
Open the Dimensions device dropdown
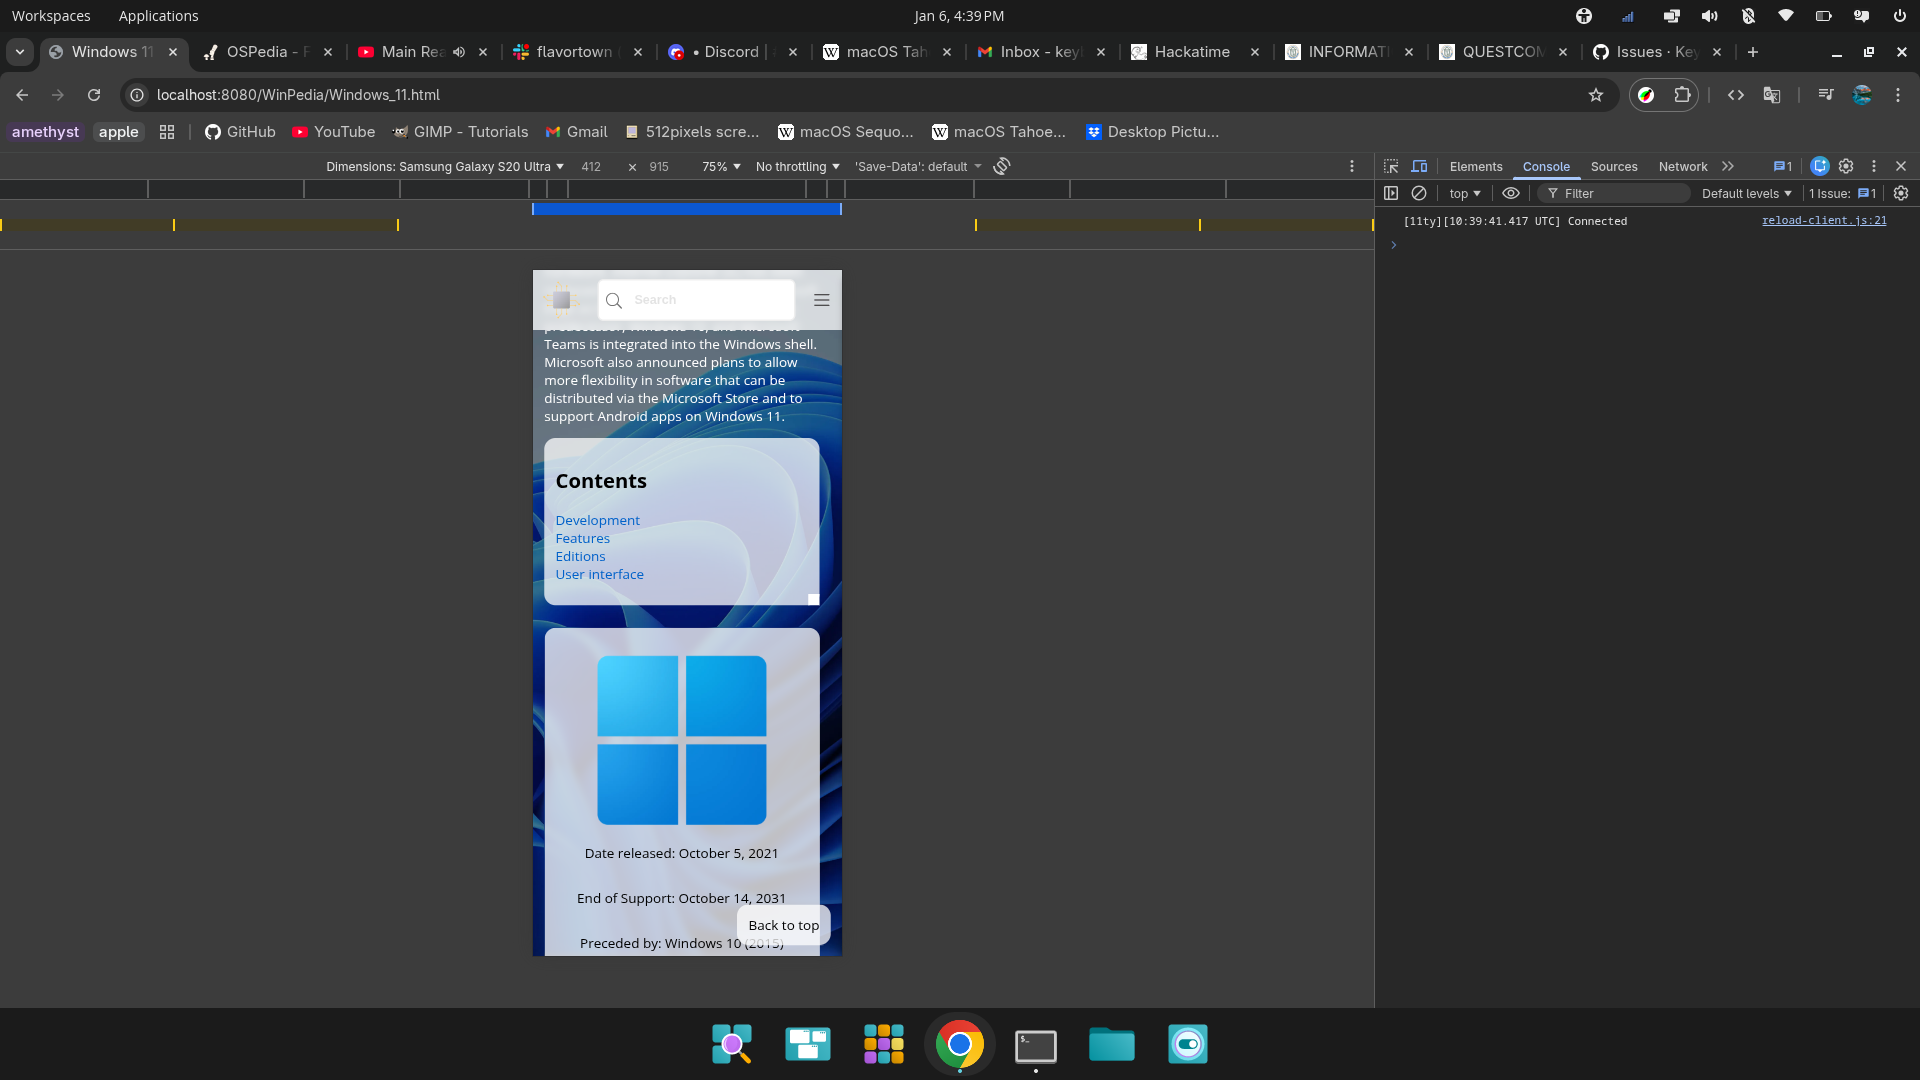(x=445, y=166)
